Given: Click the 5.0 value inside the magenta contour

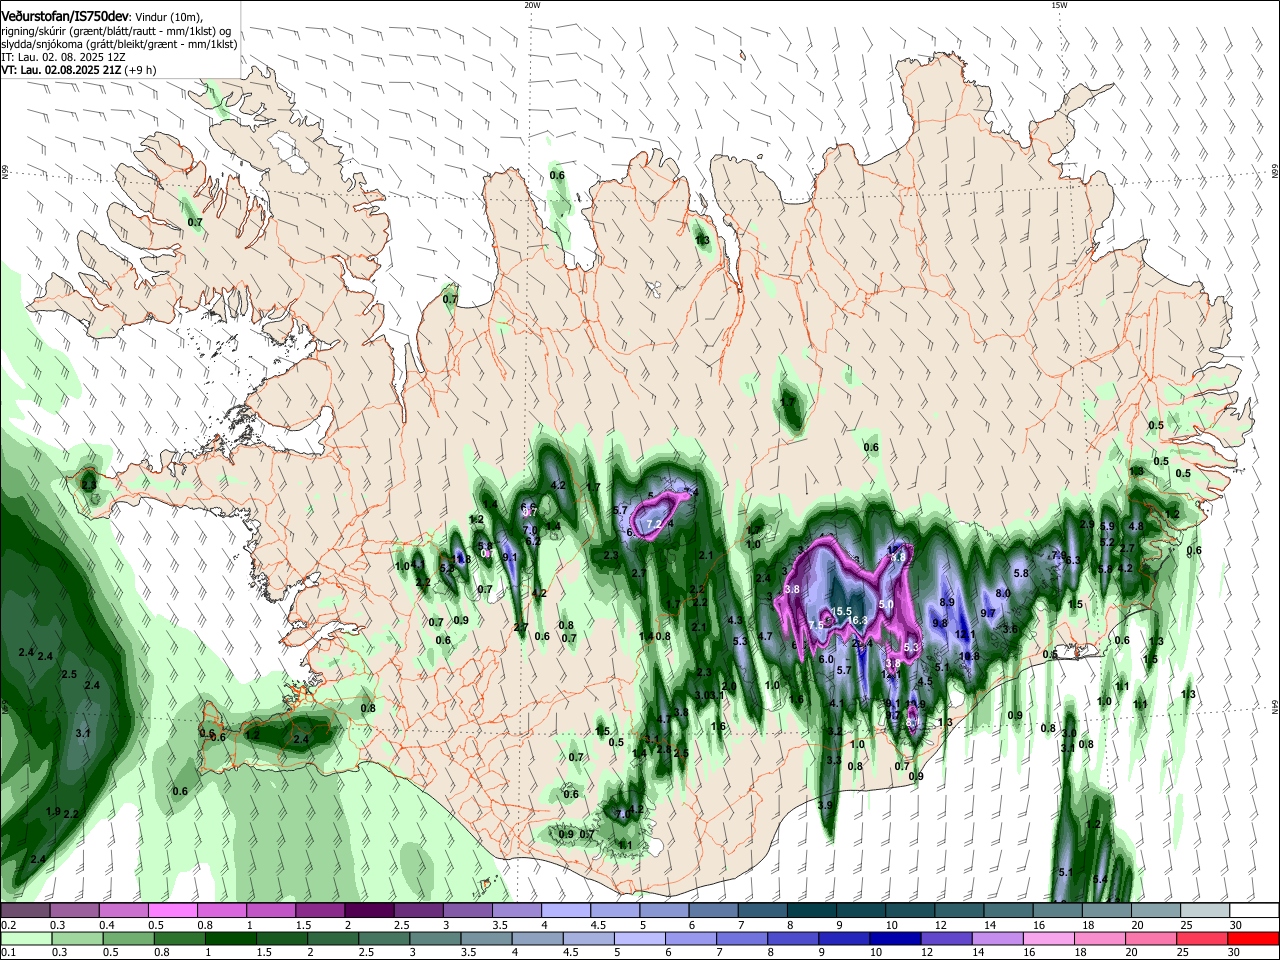Looking at the screenshot, I should 886,604.
